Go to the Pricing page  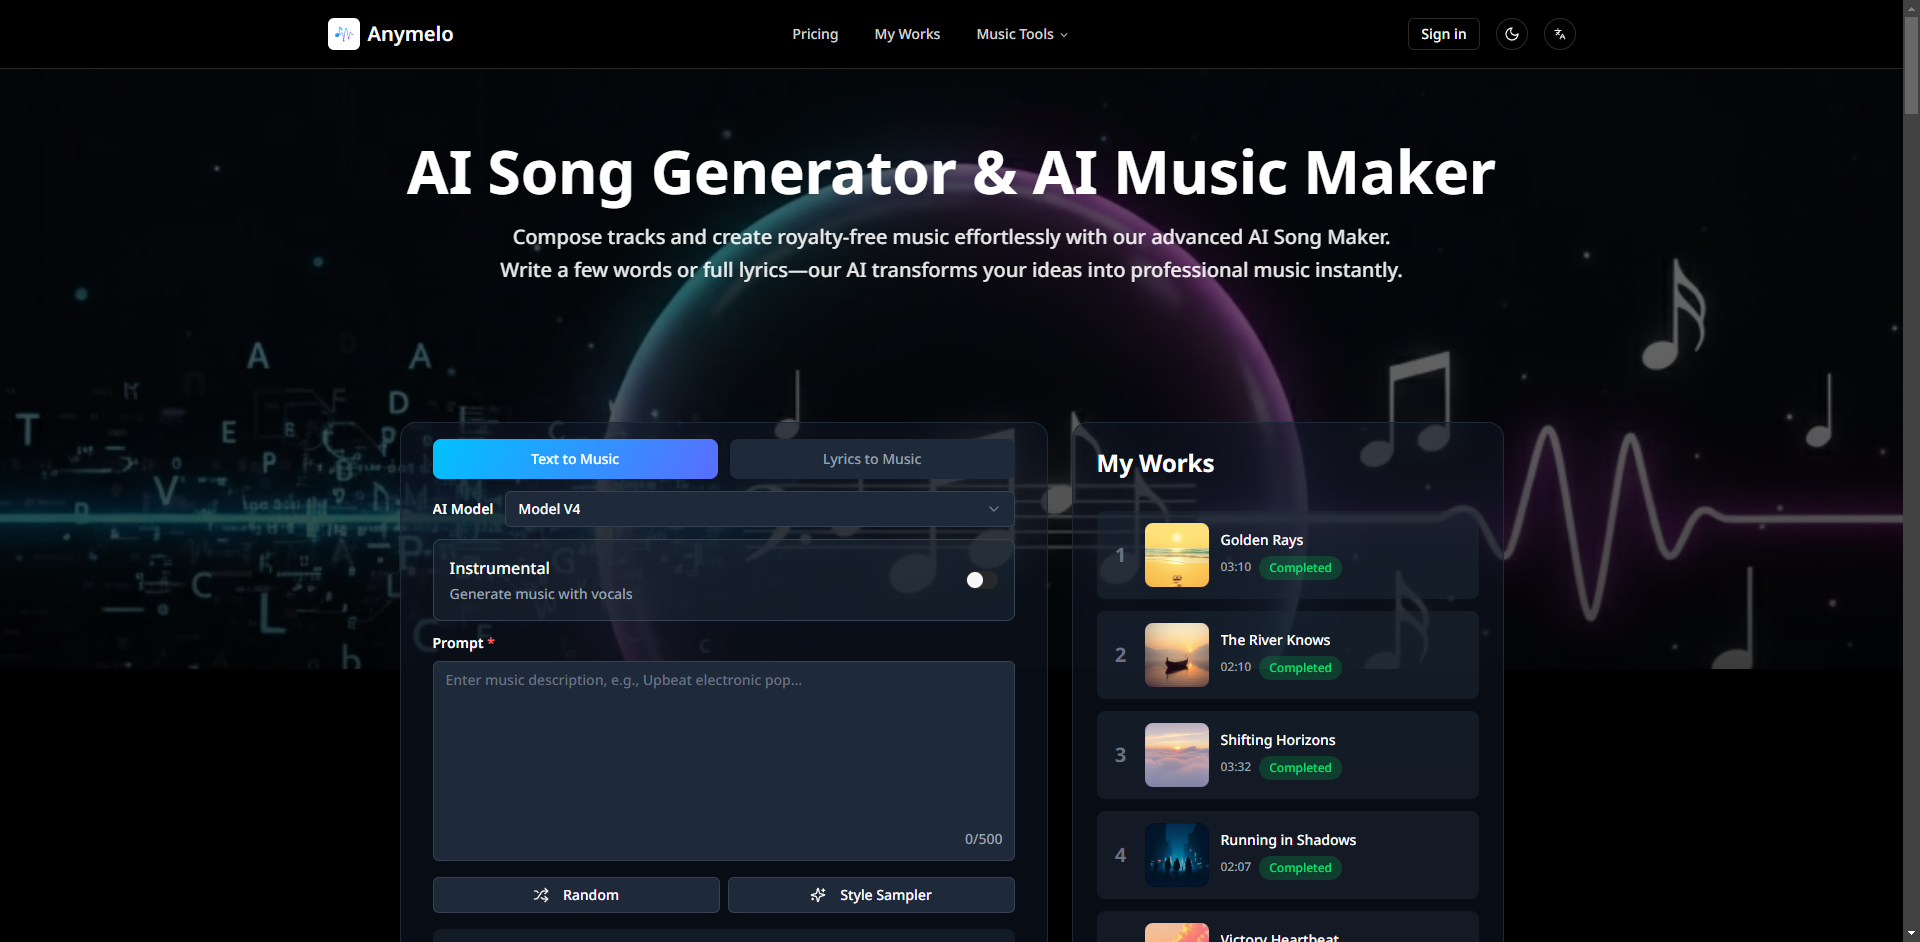[815, 34]
